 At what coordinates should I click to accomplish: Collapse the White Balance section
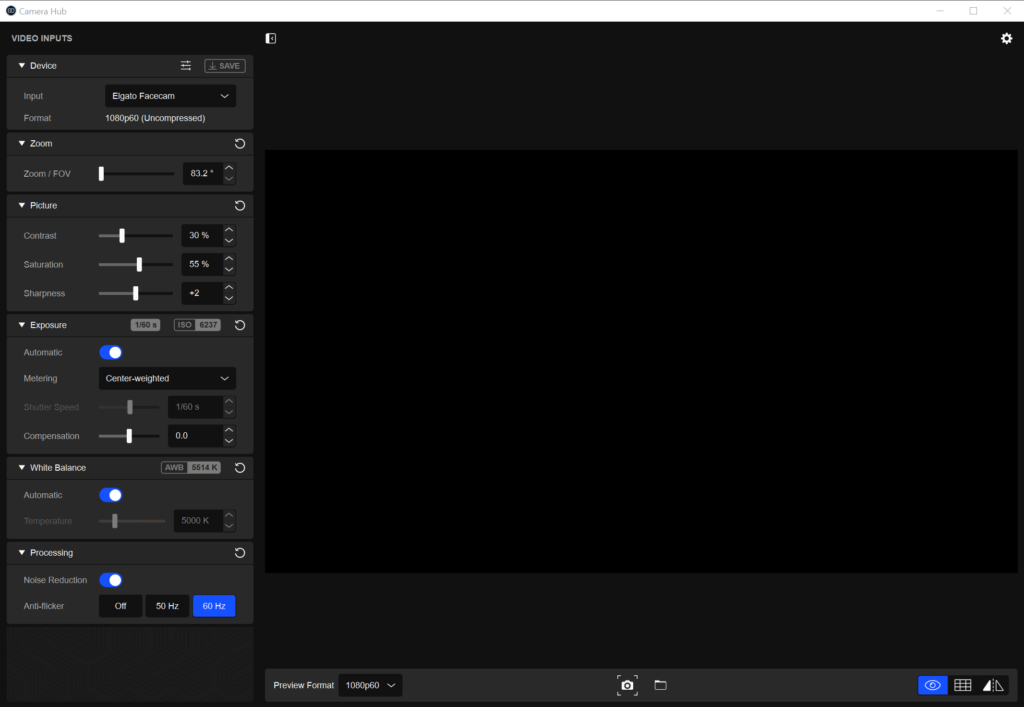coord(22,467)
